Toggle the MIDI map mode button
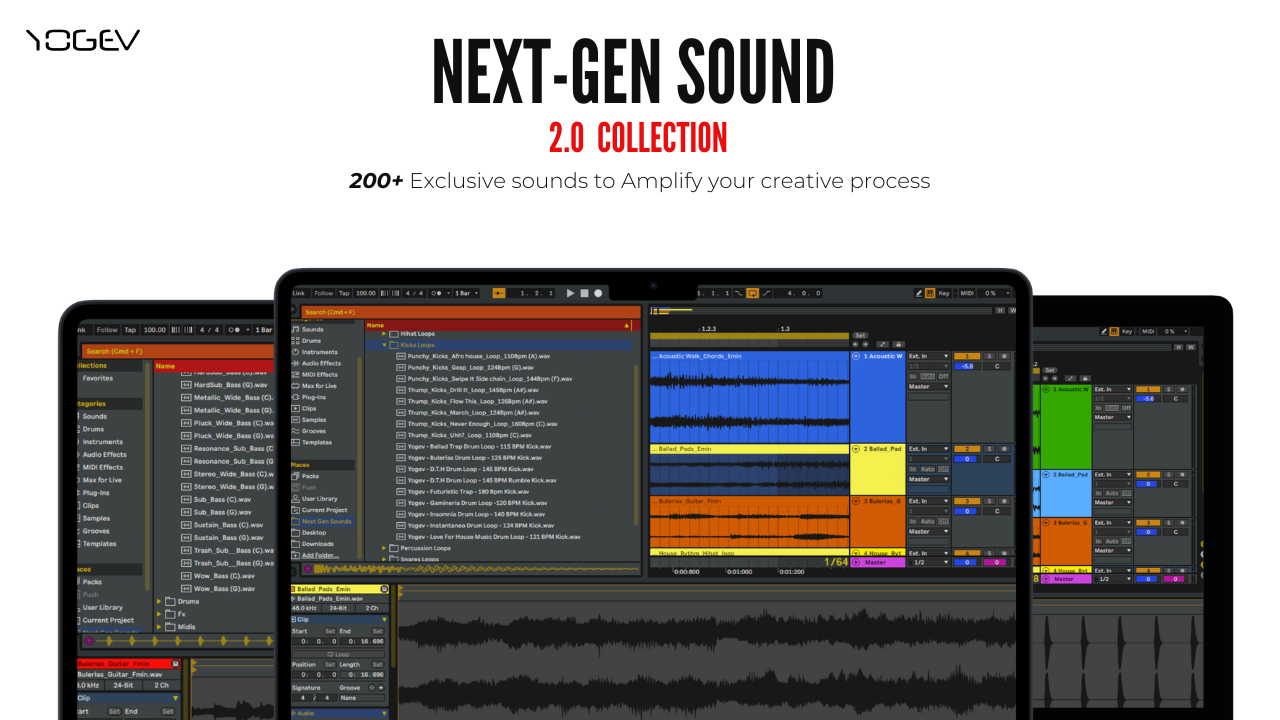1280x720 pixels. pyautogui.click(x=967, y=293)
